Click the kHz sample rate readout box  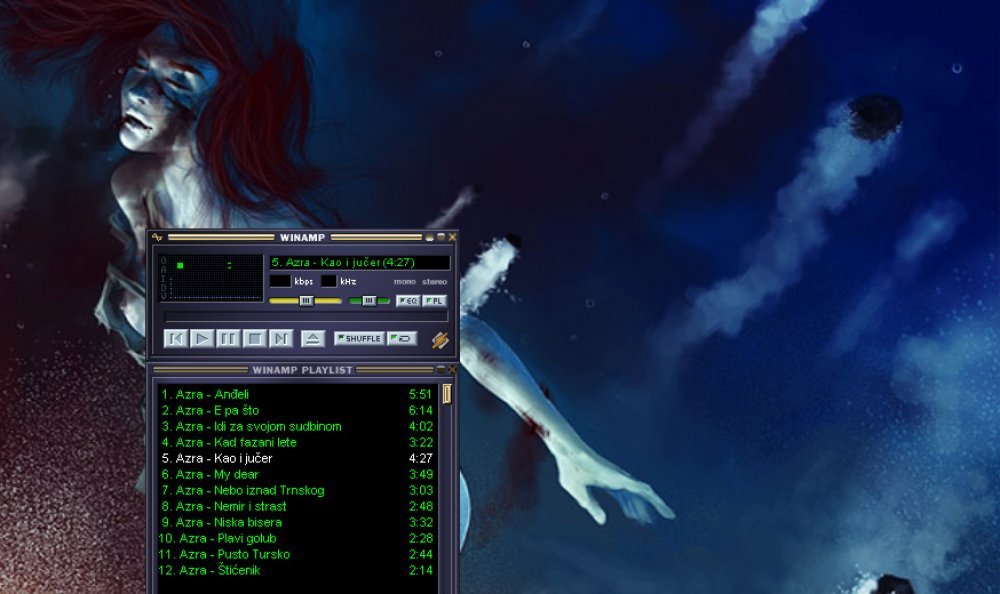pos(328,281)
